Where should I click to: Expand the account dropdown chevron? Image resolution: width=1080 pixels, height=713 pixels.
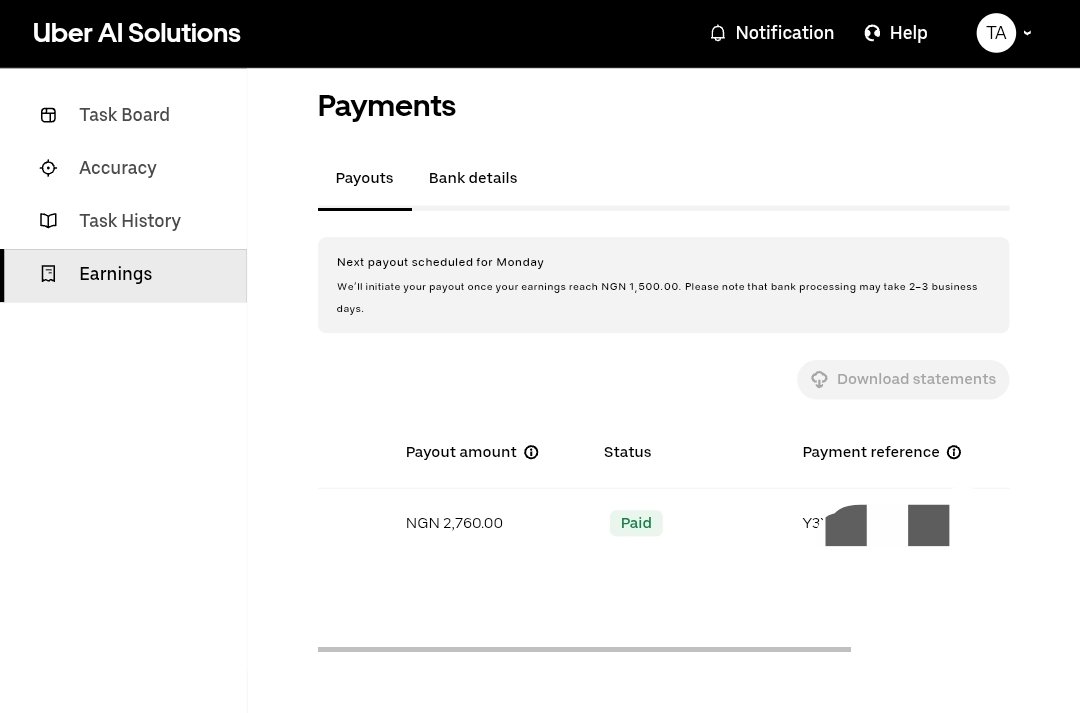(1027, 33)
